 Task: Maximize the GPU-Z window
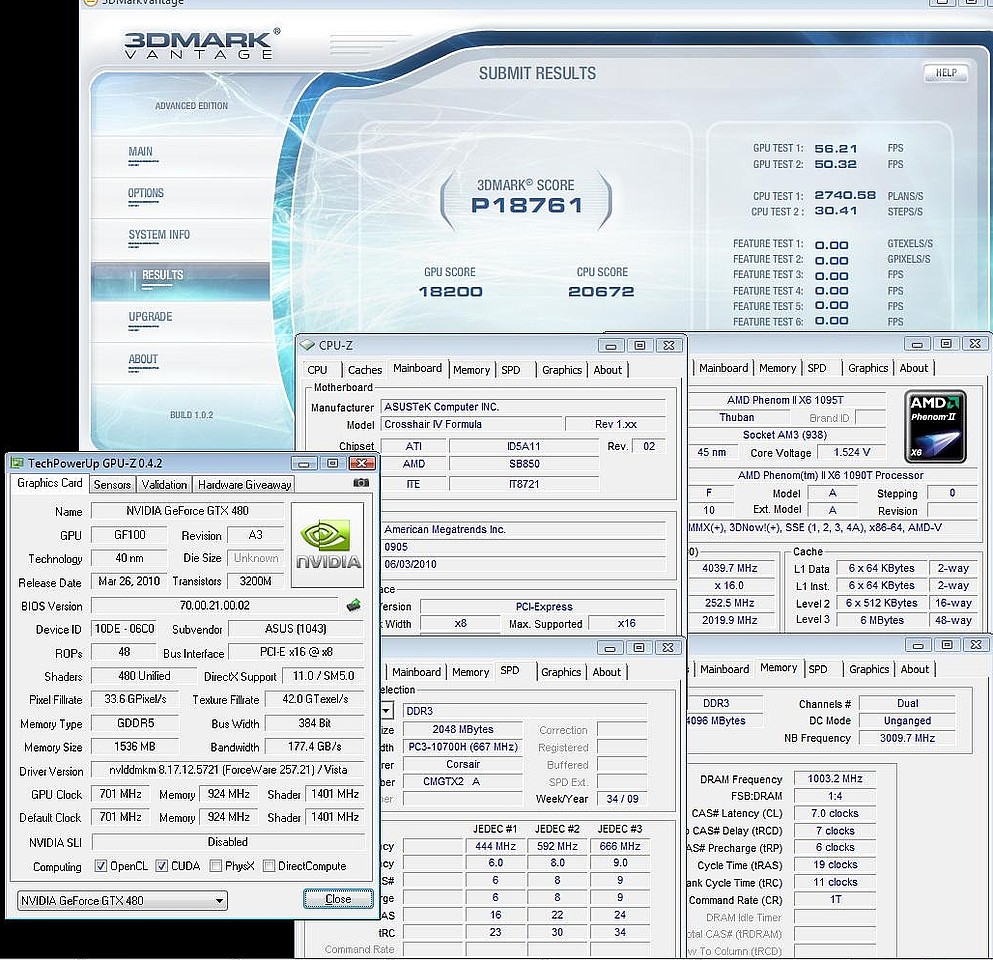[x=332, y=464]
